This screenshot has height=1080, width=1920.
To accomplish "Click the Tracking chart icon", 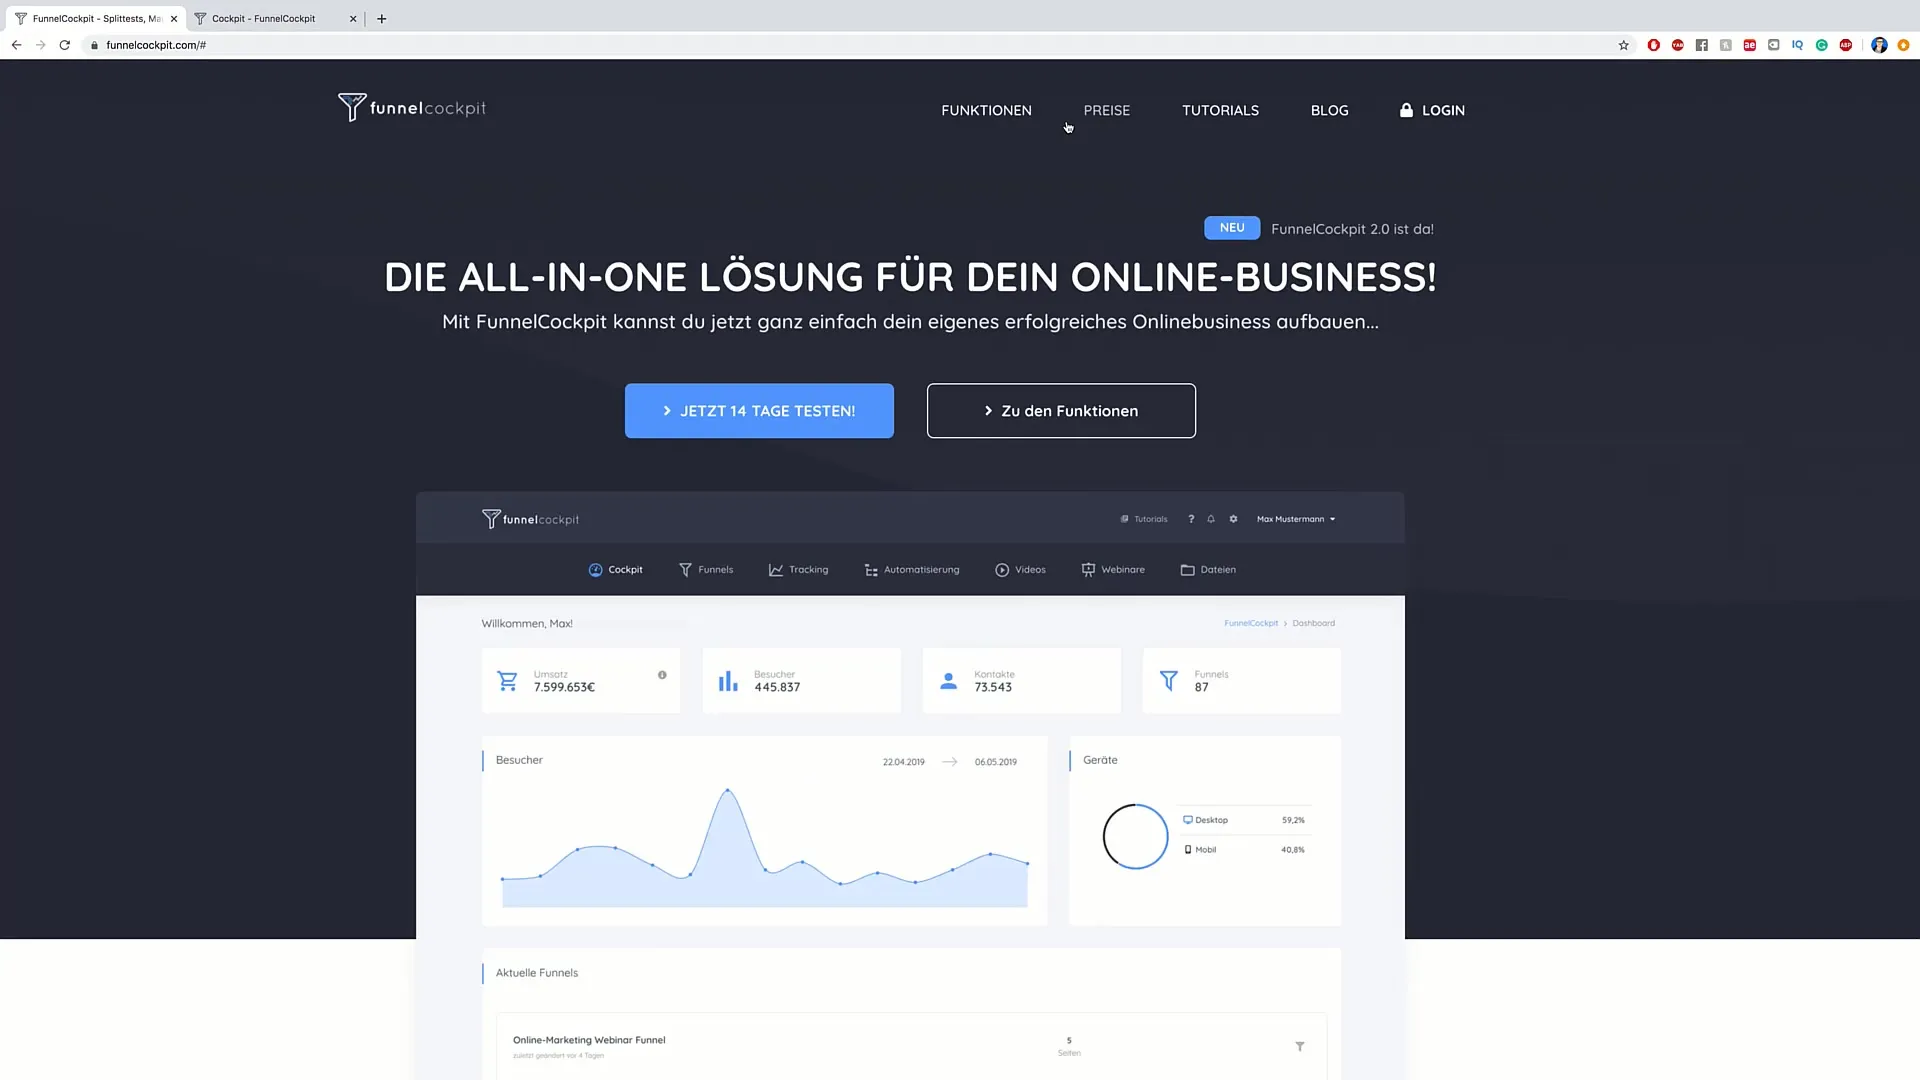I will (x=774, y=570).
